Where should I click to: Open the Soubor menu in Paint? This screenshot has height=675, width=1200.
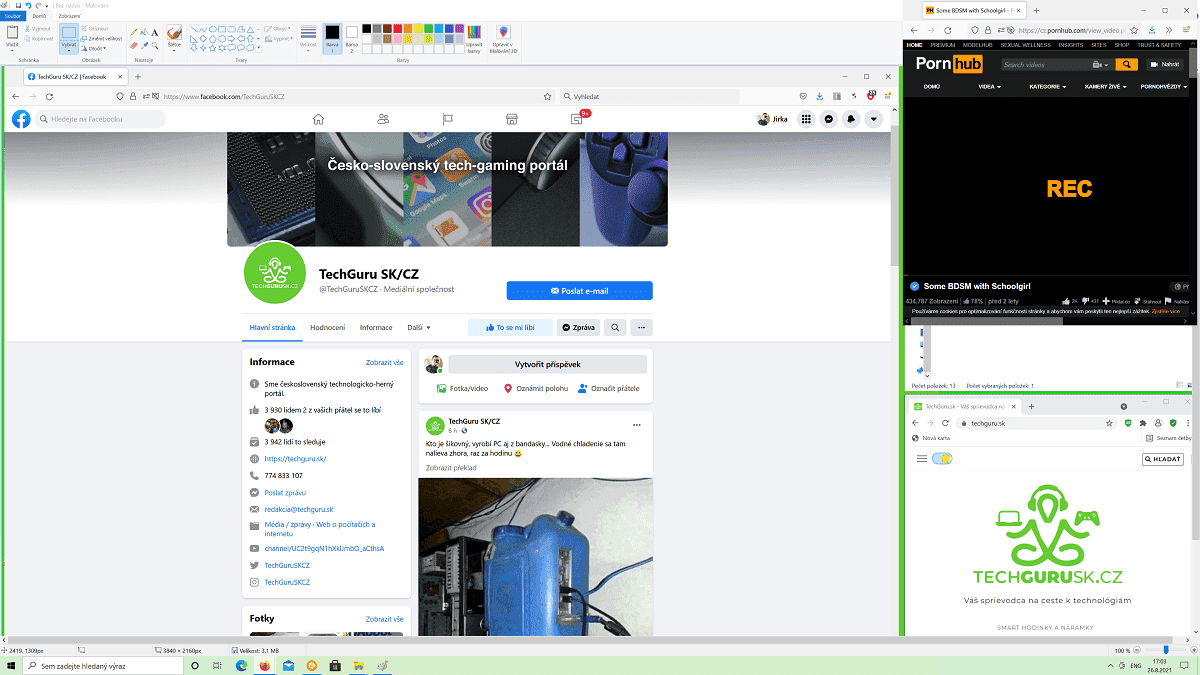[11, 16]
